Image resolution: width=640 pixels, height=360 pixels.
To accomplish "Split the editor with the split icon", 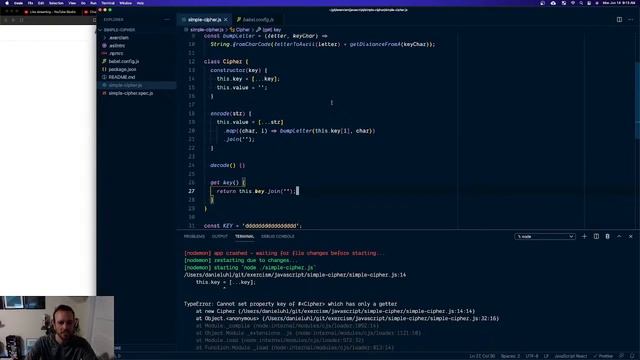I will pos(619,20).
